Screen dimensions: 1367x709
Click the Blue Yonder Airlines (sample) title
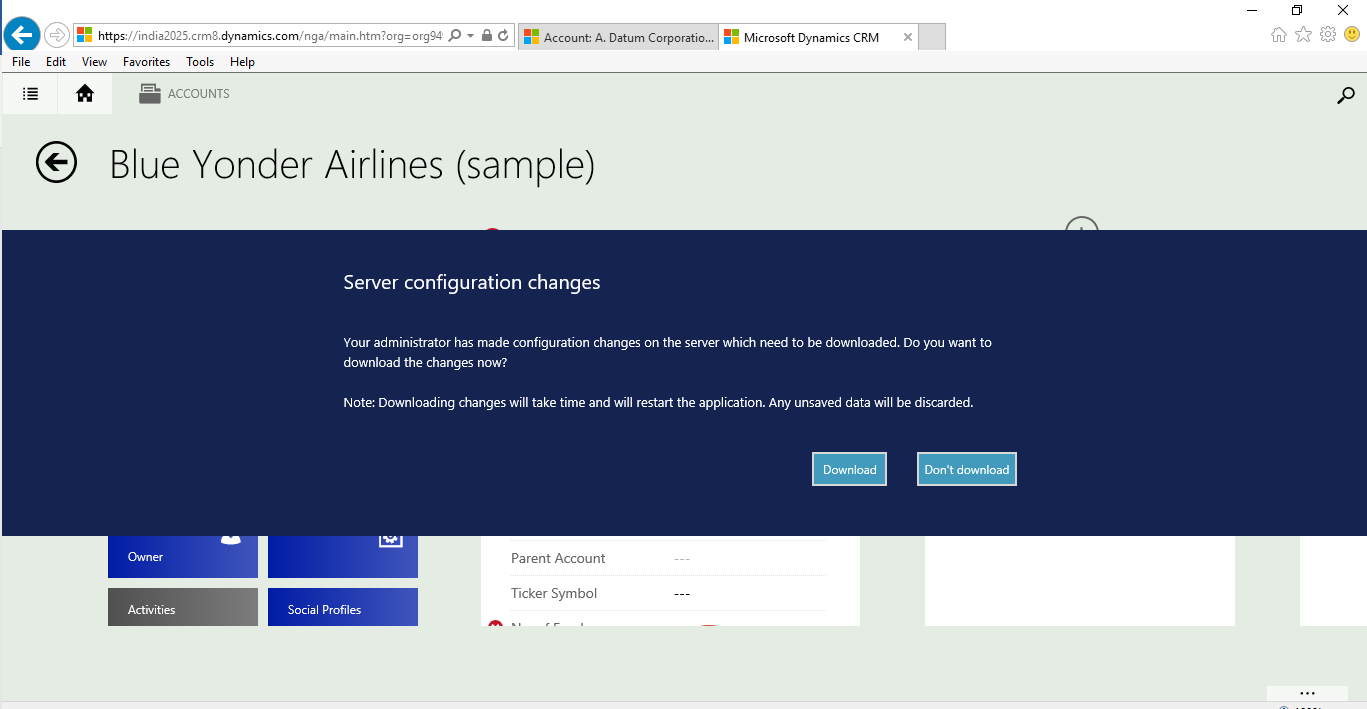(x=352, y=165)
